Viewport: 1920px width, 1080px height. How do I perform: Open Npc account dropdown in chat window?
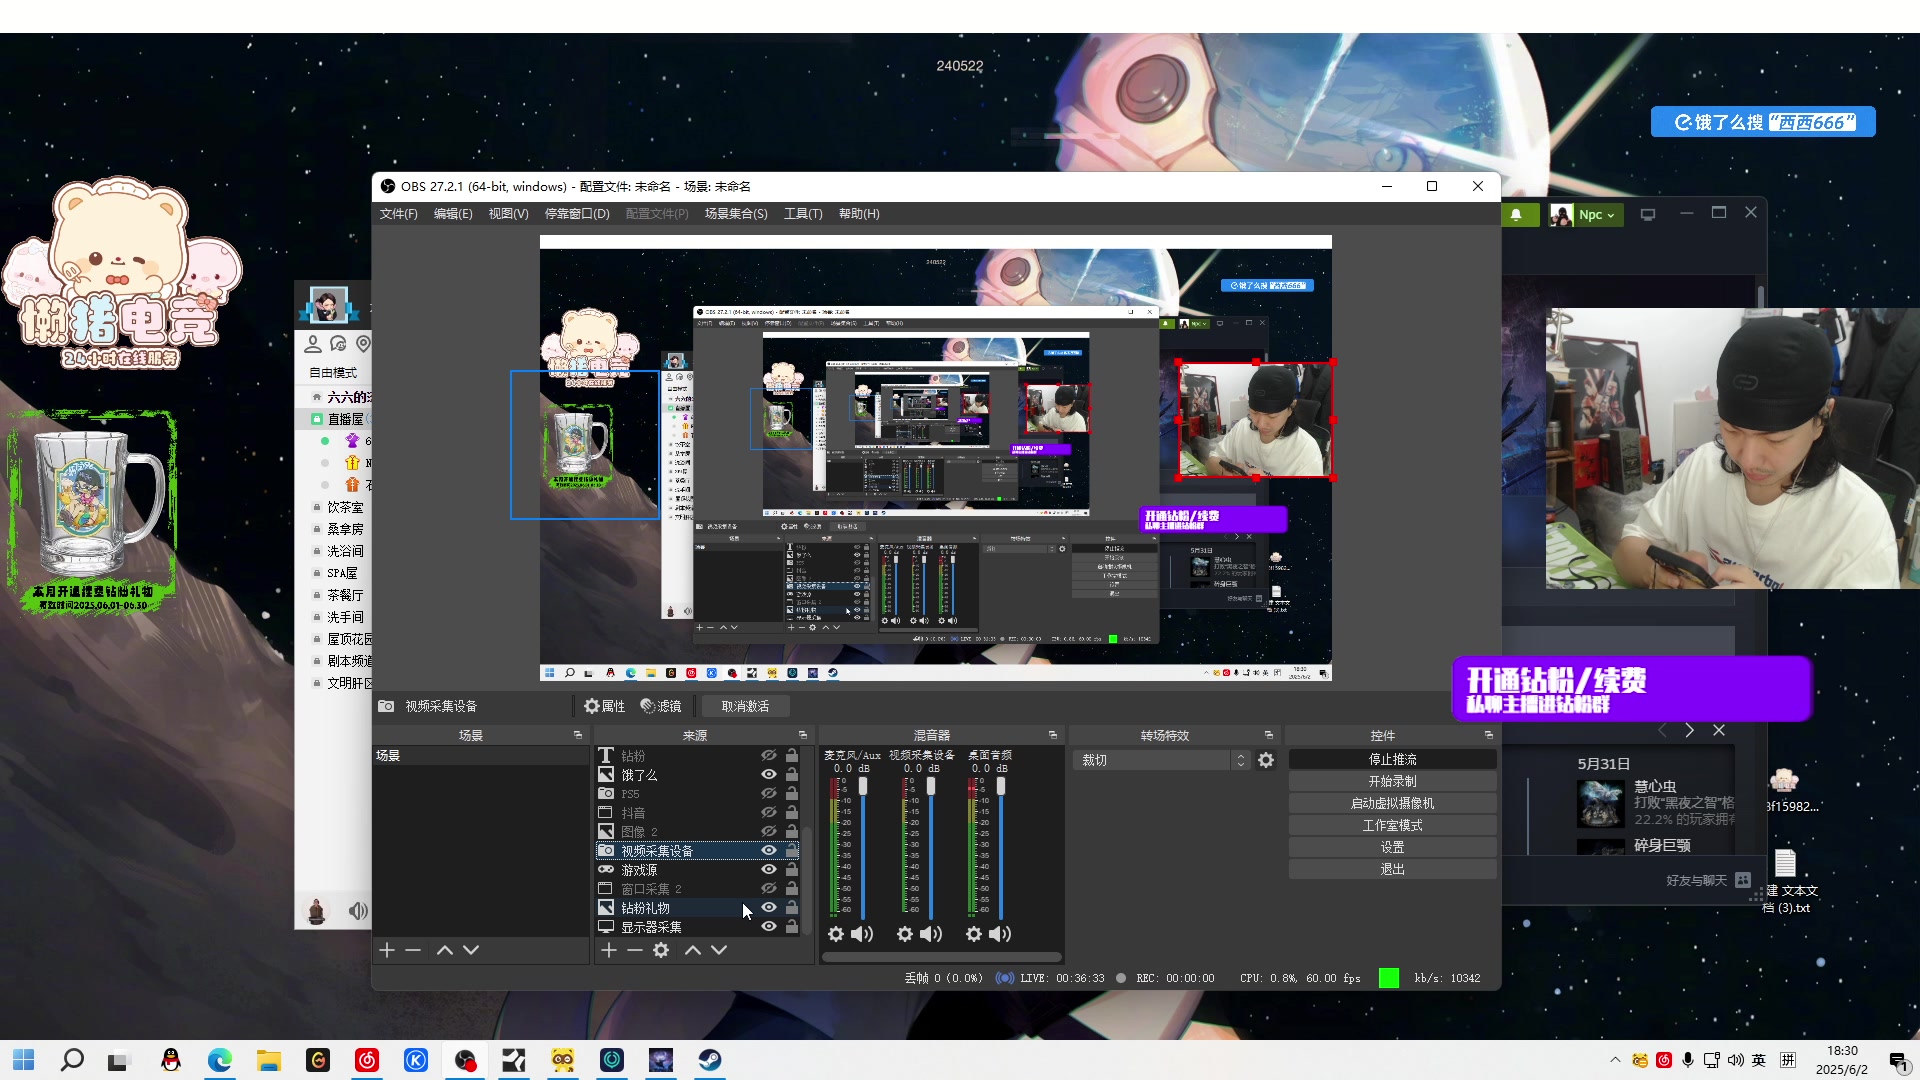(1597, 215)
